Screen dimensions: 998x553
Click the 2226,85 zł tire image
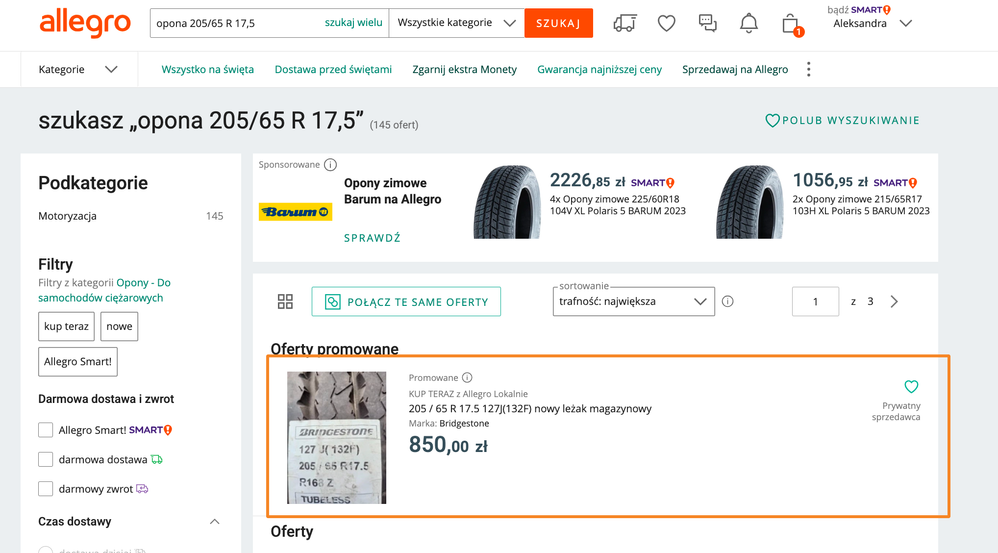[507, 202]
